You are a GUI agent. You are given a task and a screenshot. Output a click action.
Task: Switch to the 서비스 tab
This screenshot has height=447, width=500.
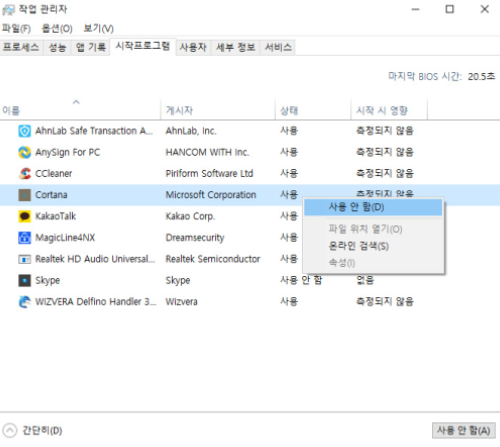pyautogui.click(x=278, y=47)
